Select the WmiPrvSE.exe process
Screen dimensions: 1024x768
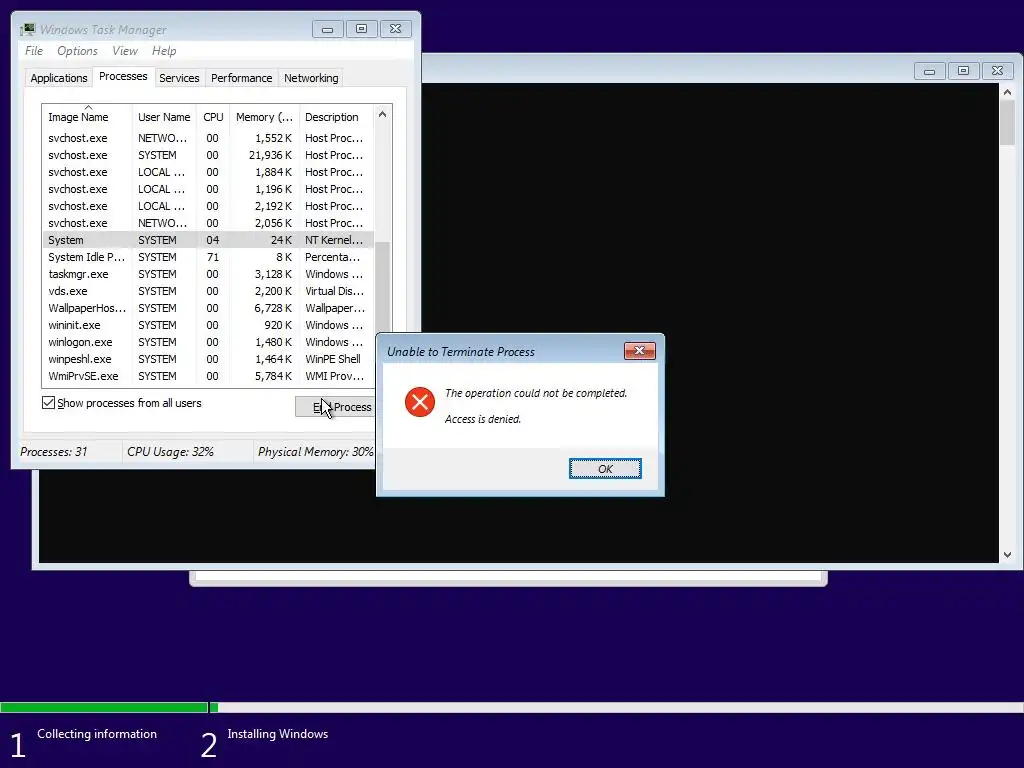208,376
